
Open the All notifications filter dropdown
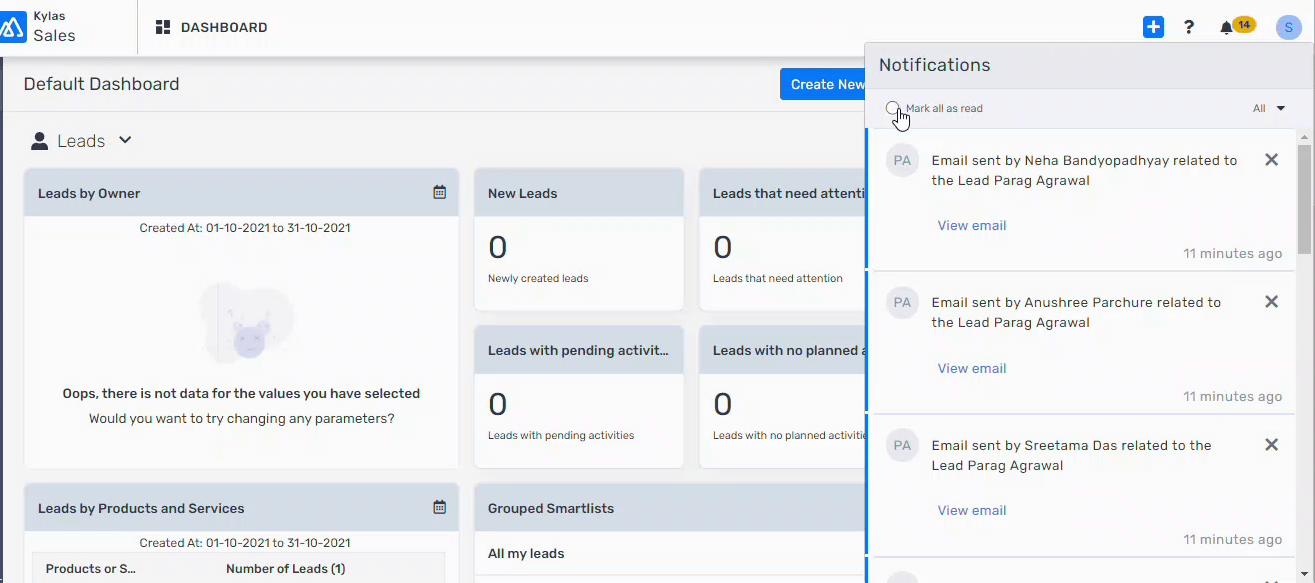pyautogui.click(x=1269, y=108)
